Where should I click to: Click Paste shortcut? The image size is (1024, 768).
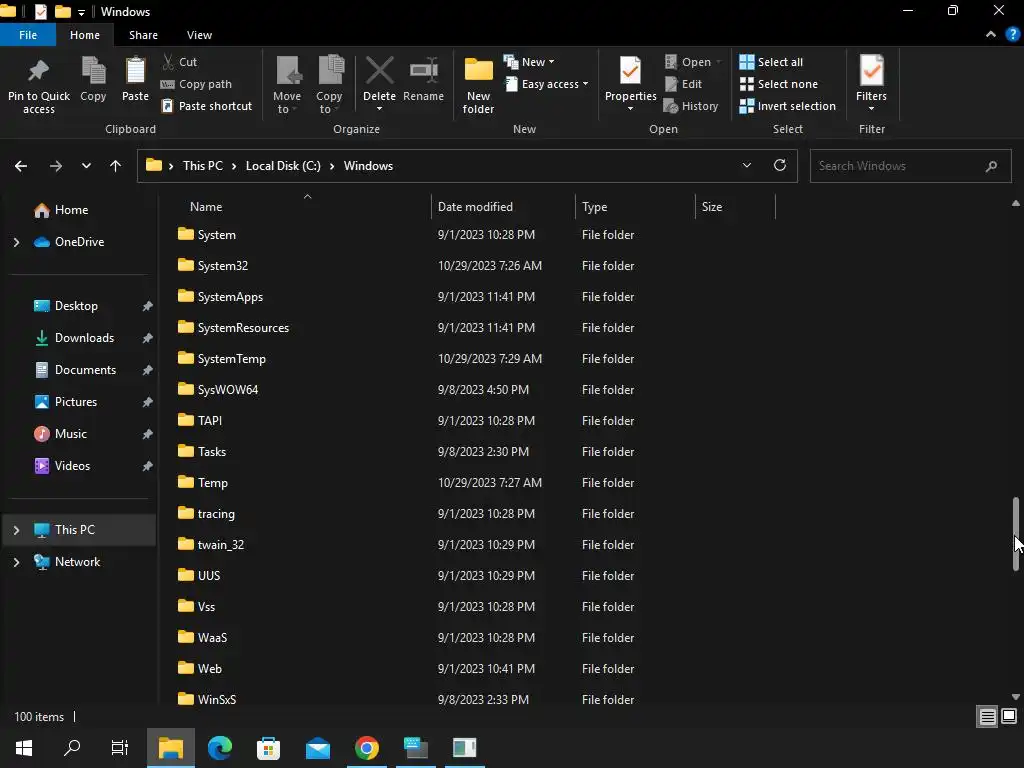[x=206, y=106]
